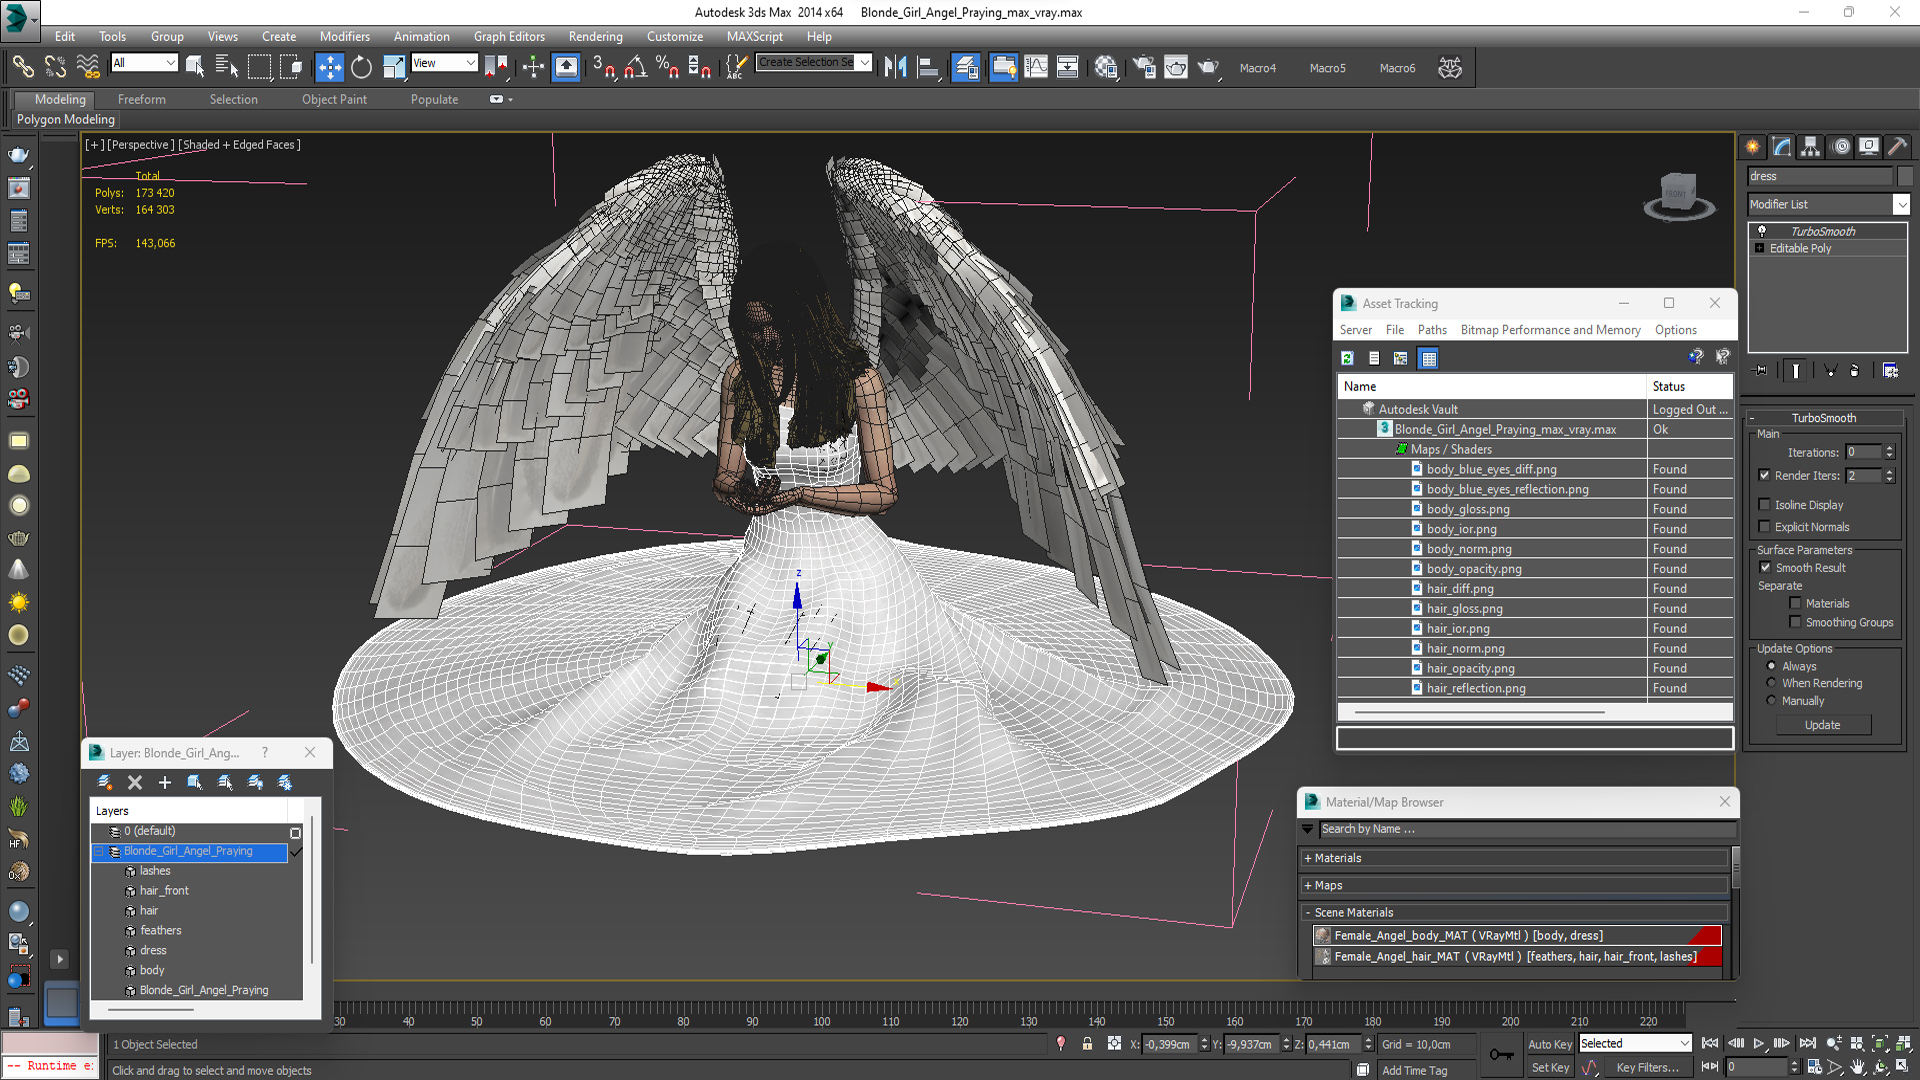Screen dimensions: 1920x1080
Task: Open the Modifiers menu
Action: pos(344,36)
